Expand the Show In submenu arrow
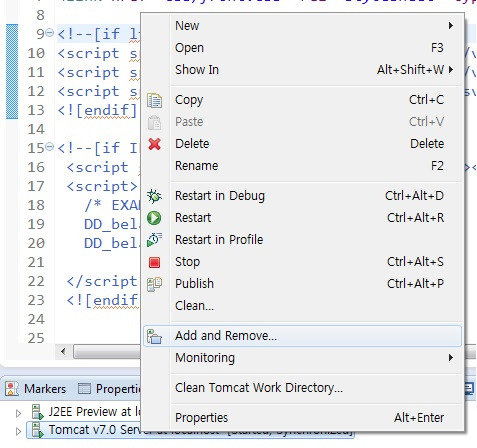477x448 pixels. click(451, 70)
